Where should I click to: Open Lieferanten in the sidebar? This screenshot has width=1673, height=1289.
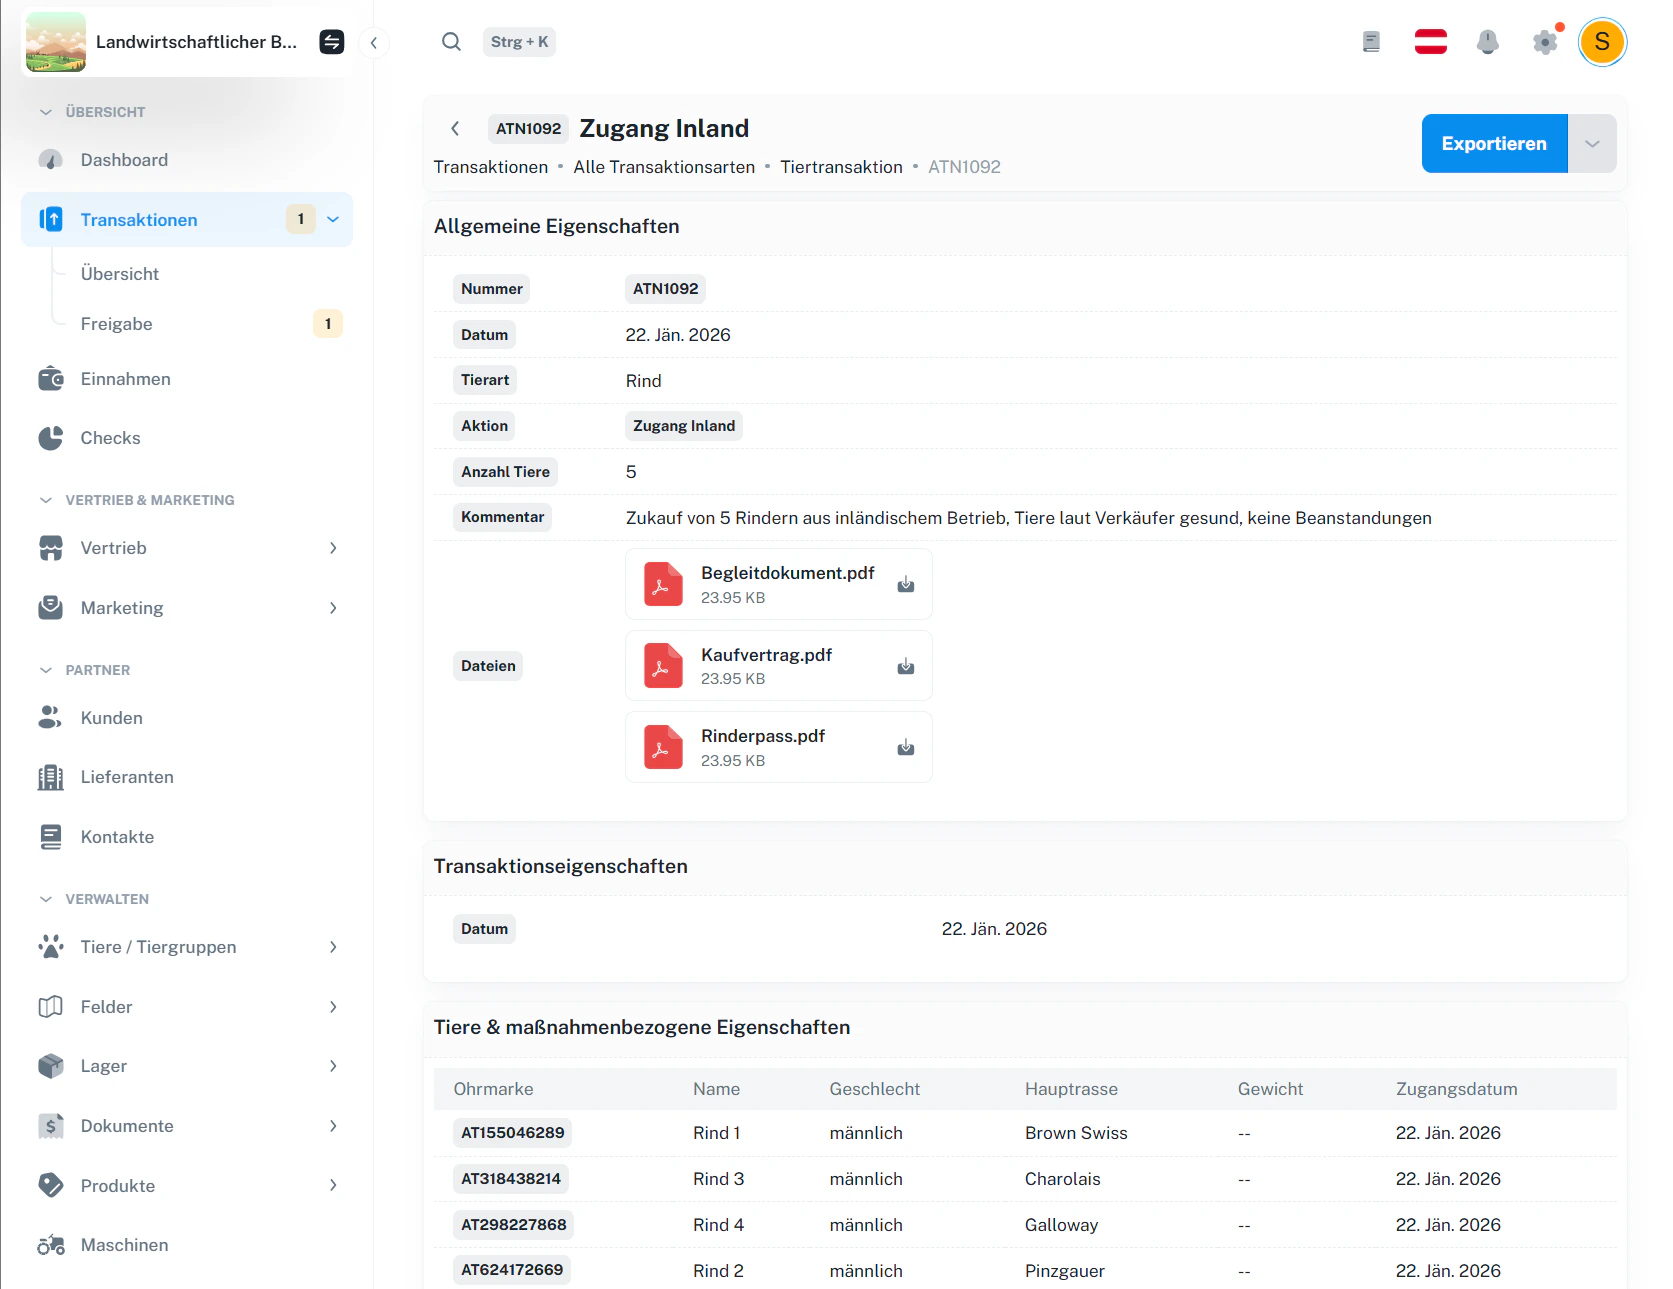coord(187,777)
